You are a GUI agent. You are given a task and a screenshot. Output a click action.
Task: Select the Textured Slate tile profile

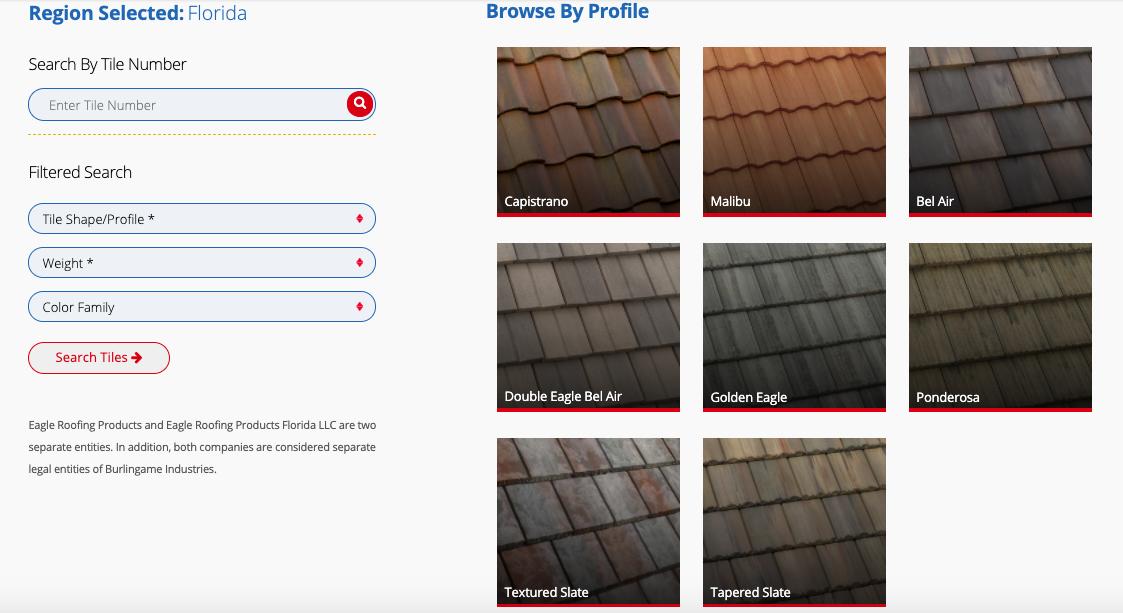pyautogui.click(x=588, y=522)
